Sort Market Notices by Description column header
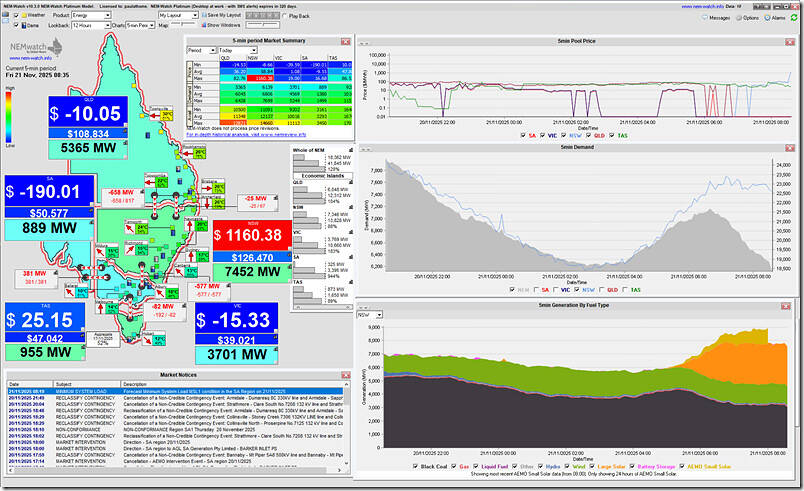804x491 pixels. [x=232, y=384]
